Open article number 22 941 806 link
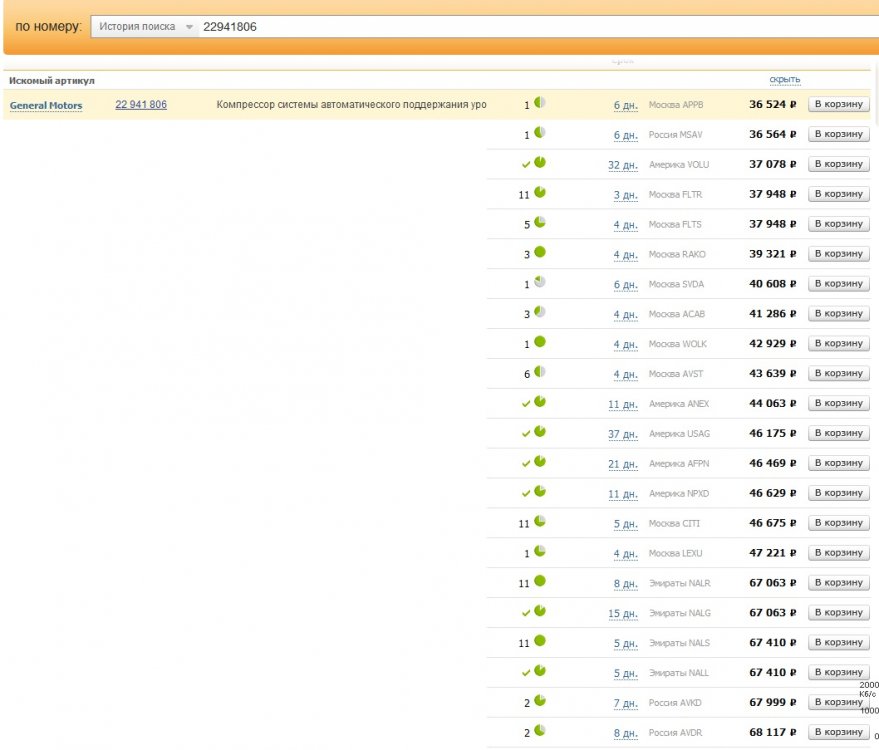 tap(141, 104)
